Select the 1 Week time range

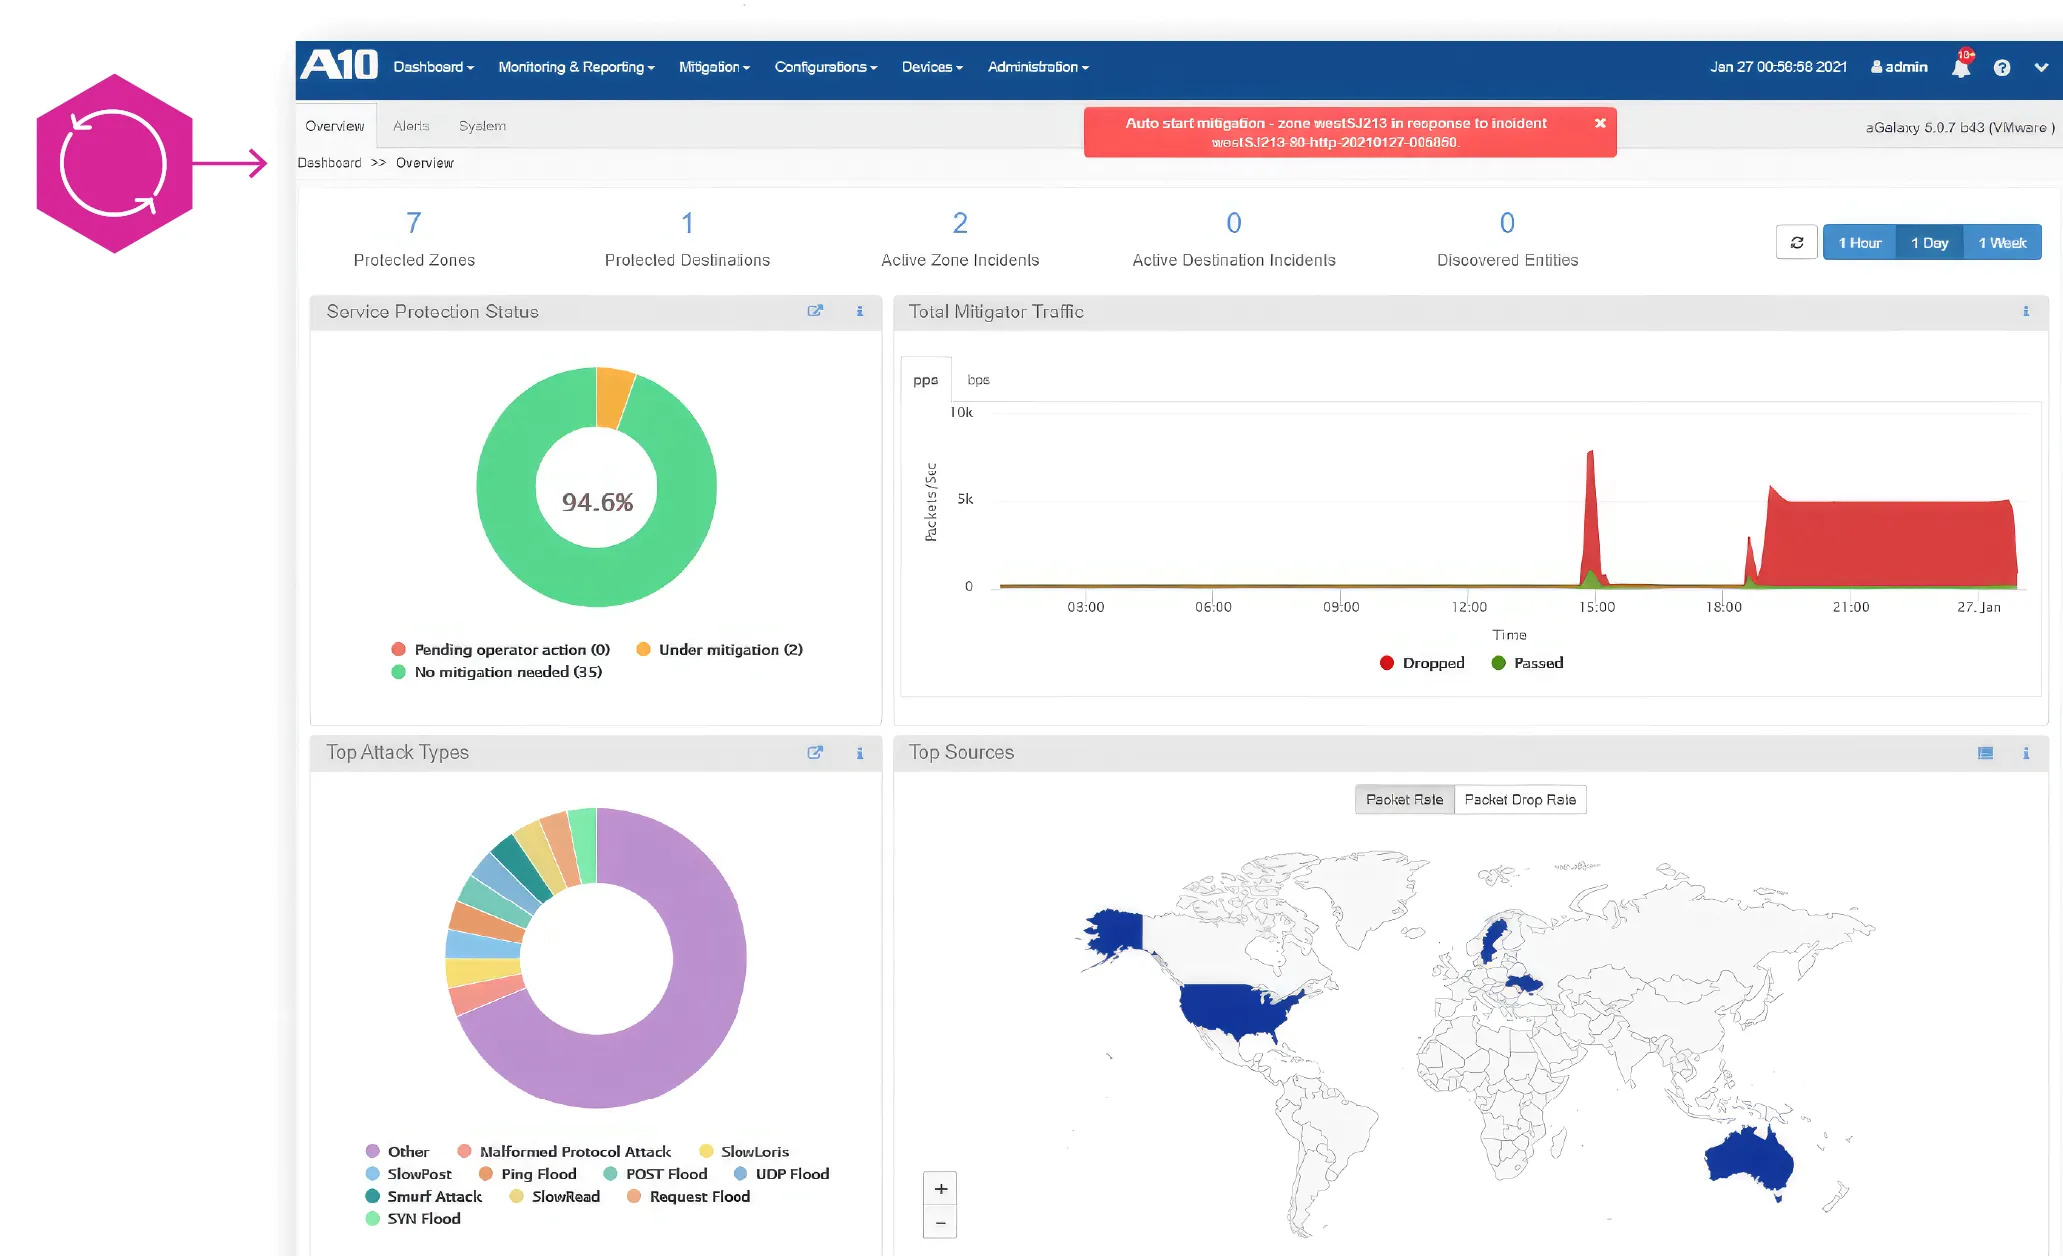tap(2002, 241)
